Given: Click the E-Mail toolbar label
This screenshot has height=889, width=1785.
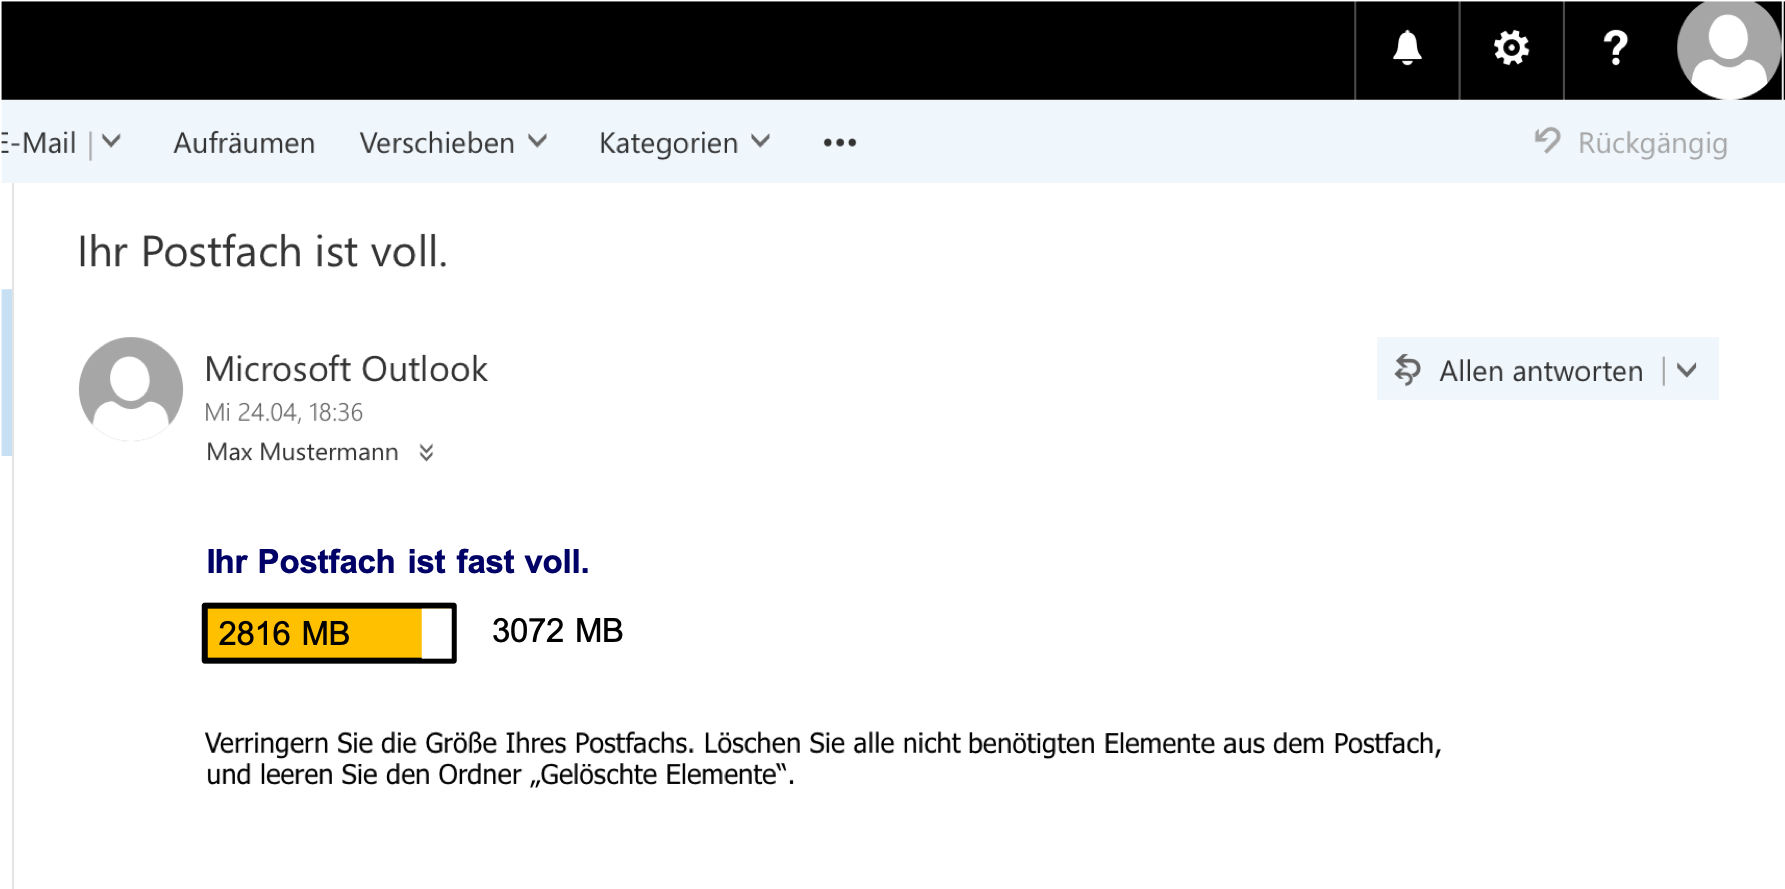Looking at the screenshot, I should point(40,143).
